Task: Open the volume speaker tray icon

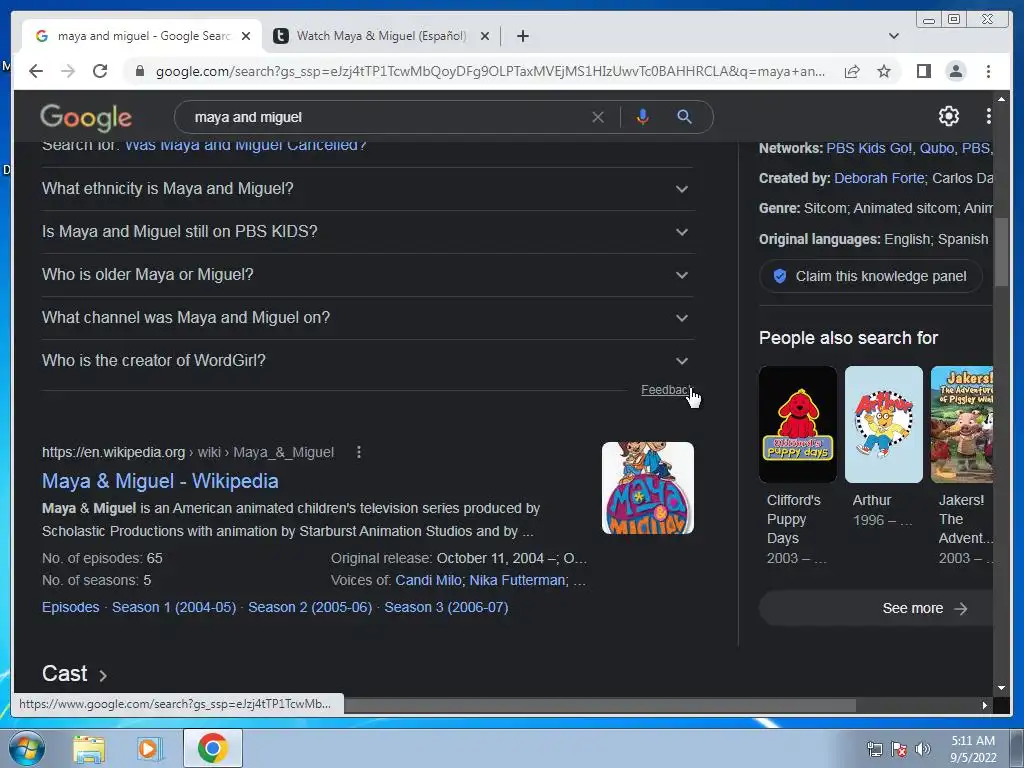Action: pyautogui.click(x=923, y=749)
